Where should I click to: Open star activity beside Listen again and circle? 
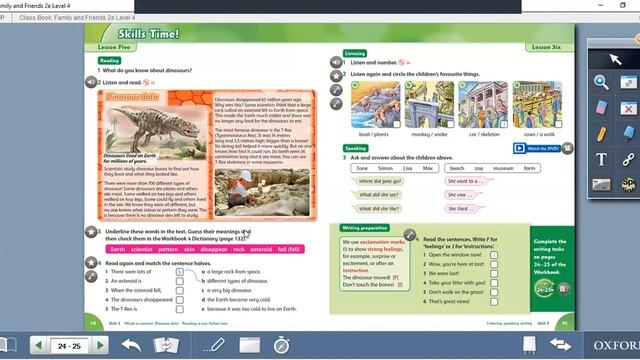click(336, 76)
